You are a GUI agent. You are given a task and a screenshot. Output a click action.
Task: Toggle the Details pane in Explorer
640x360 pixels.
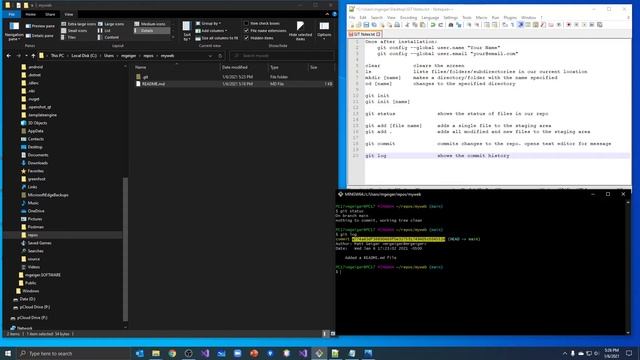[x=40, y=36]
